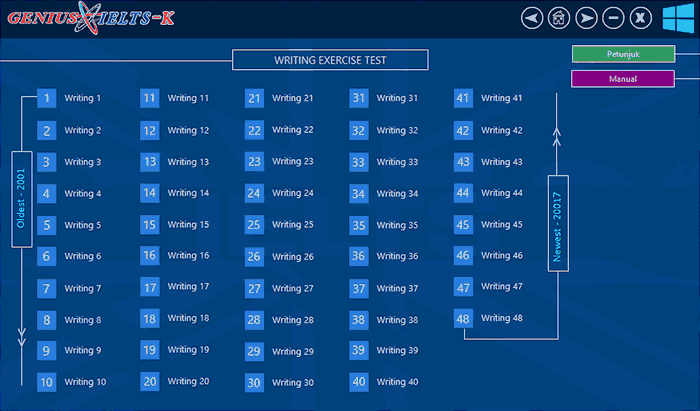Image resolution: width=700 pixels, height=411 pixels.
Task: Click the Oldest - 2001 label
Action: 21,199
